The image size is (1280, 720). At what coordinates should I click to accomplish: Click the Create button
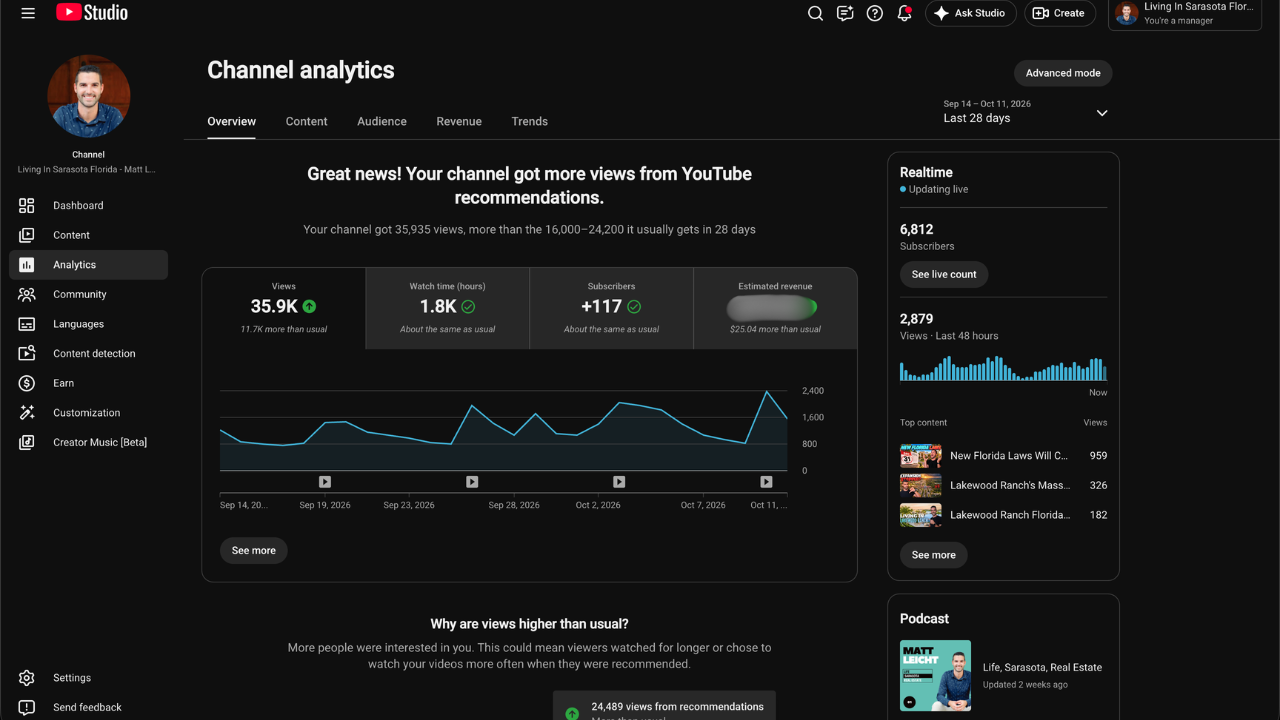(x=1059, y=13)
